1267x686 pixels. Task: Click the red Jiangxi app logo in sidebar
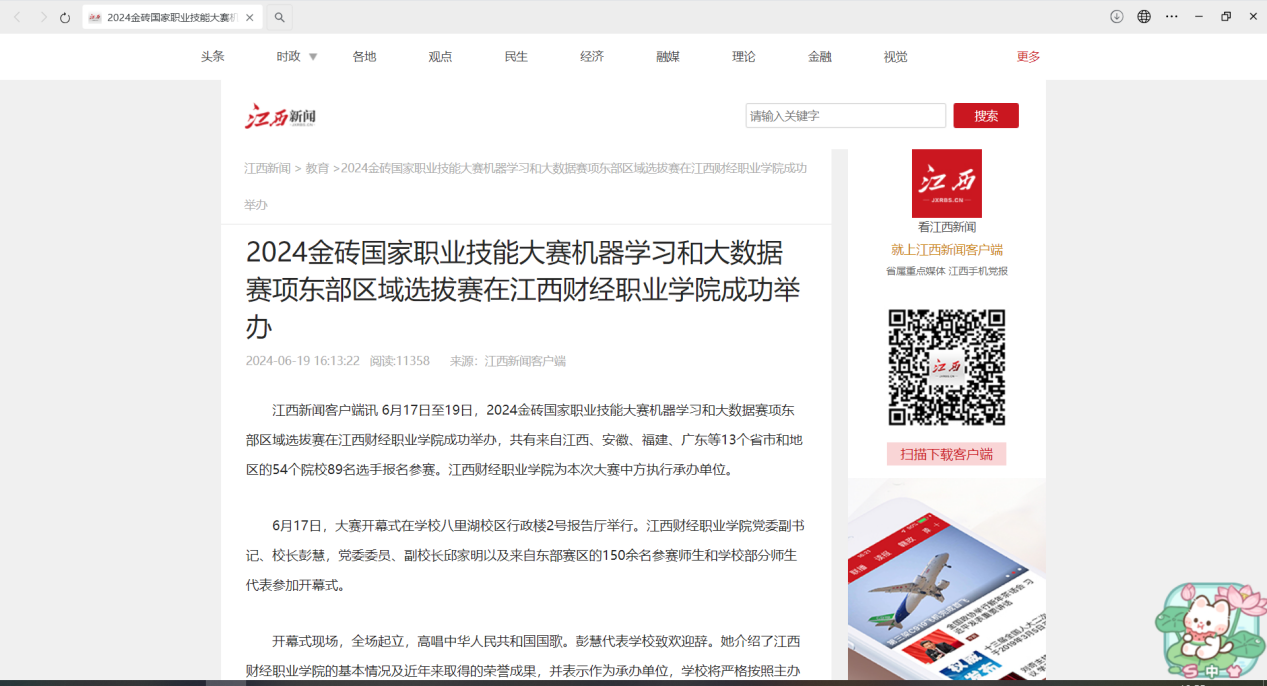point(946,183)
